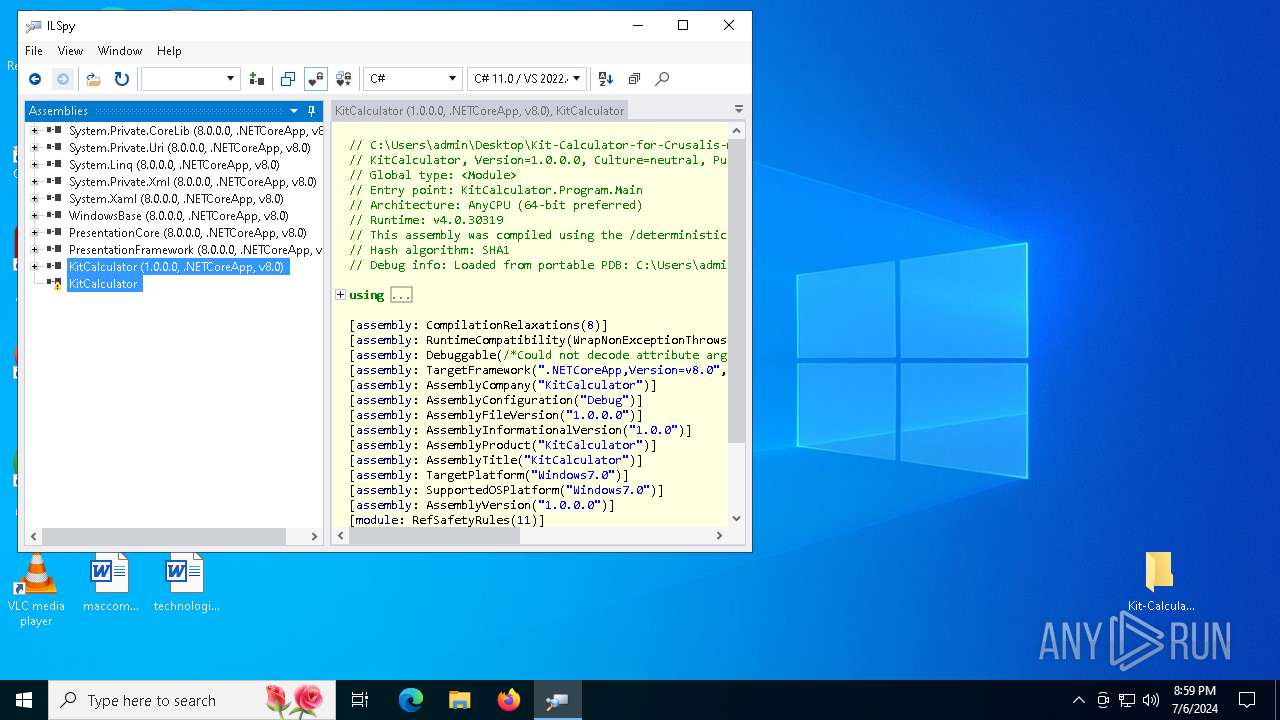Screen dimensions: 1280x720
Task: Open the File menu
Action: [34, 51]
